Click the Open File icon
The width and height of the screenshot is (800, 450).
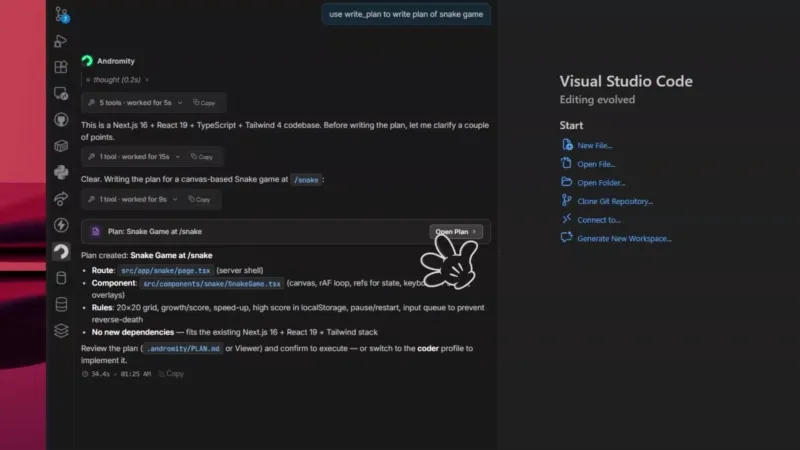click(x=566, y=163)
